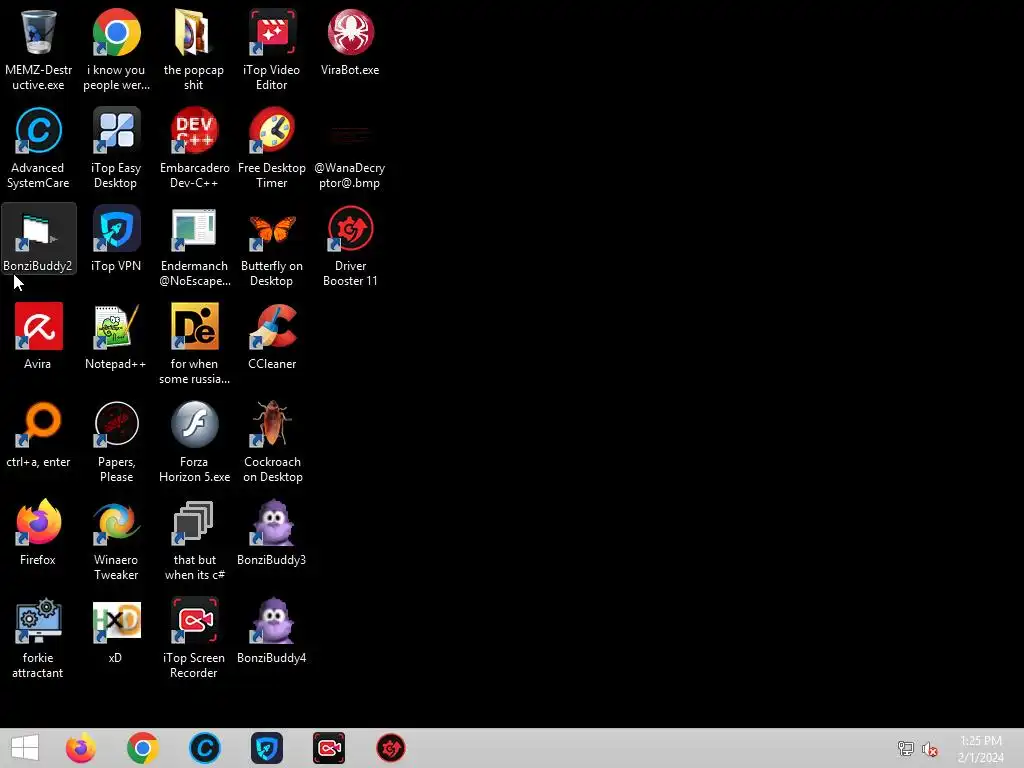This screenshot has height=768, width=1024.
Task: Open Advanced SystemCare from the taskbar
Action: 204,748
